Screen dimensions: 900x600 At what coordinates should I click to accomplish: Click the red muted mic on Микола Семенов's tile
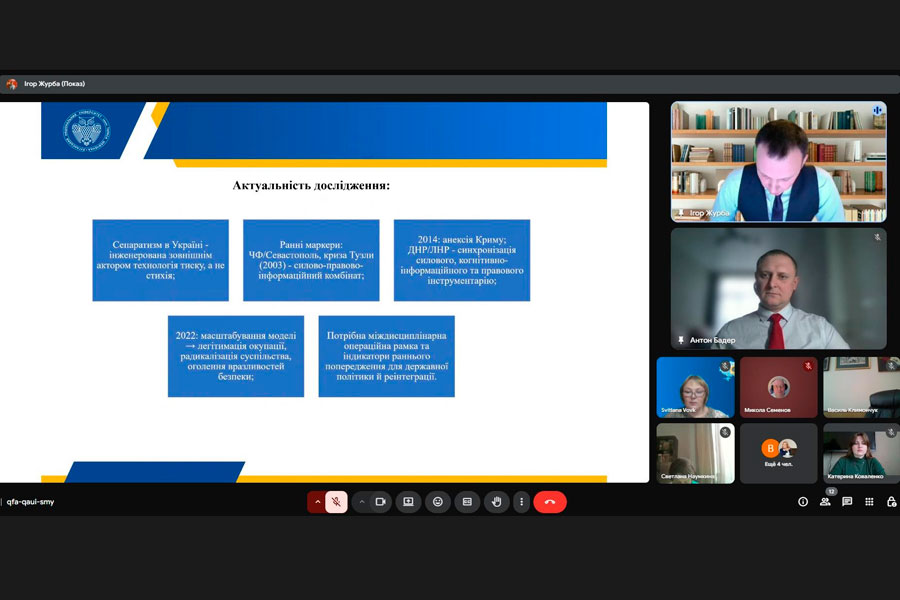point(808,366)
